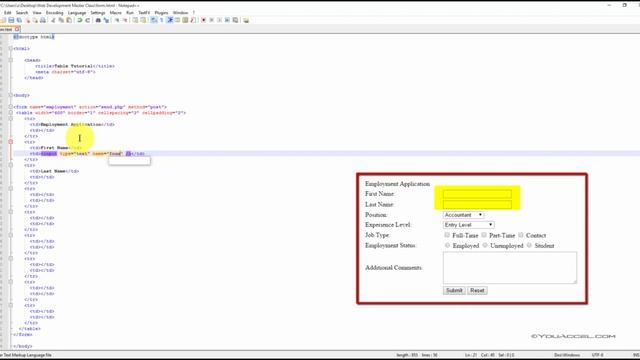Toggle the Word Wrap toolbar icon
Viewport: 640px width, 360px height.
pos(153,20)
